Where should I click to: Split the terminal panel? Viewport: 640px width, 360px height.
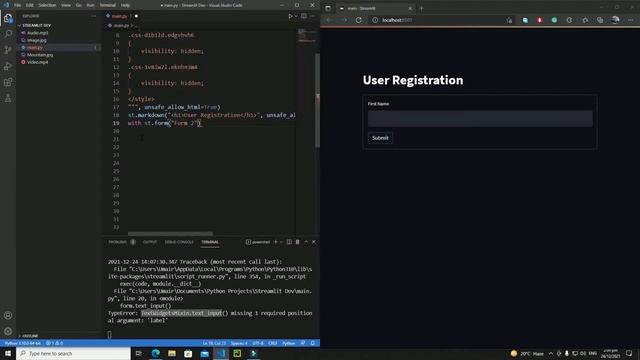click(289, 242)
